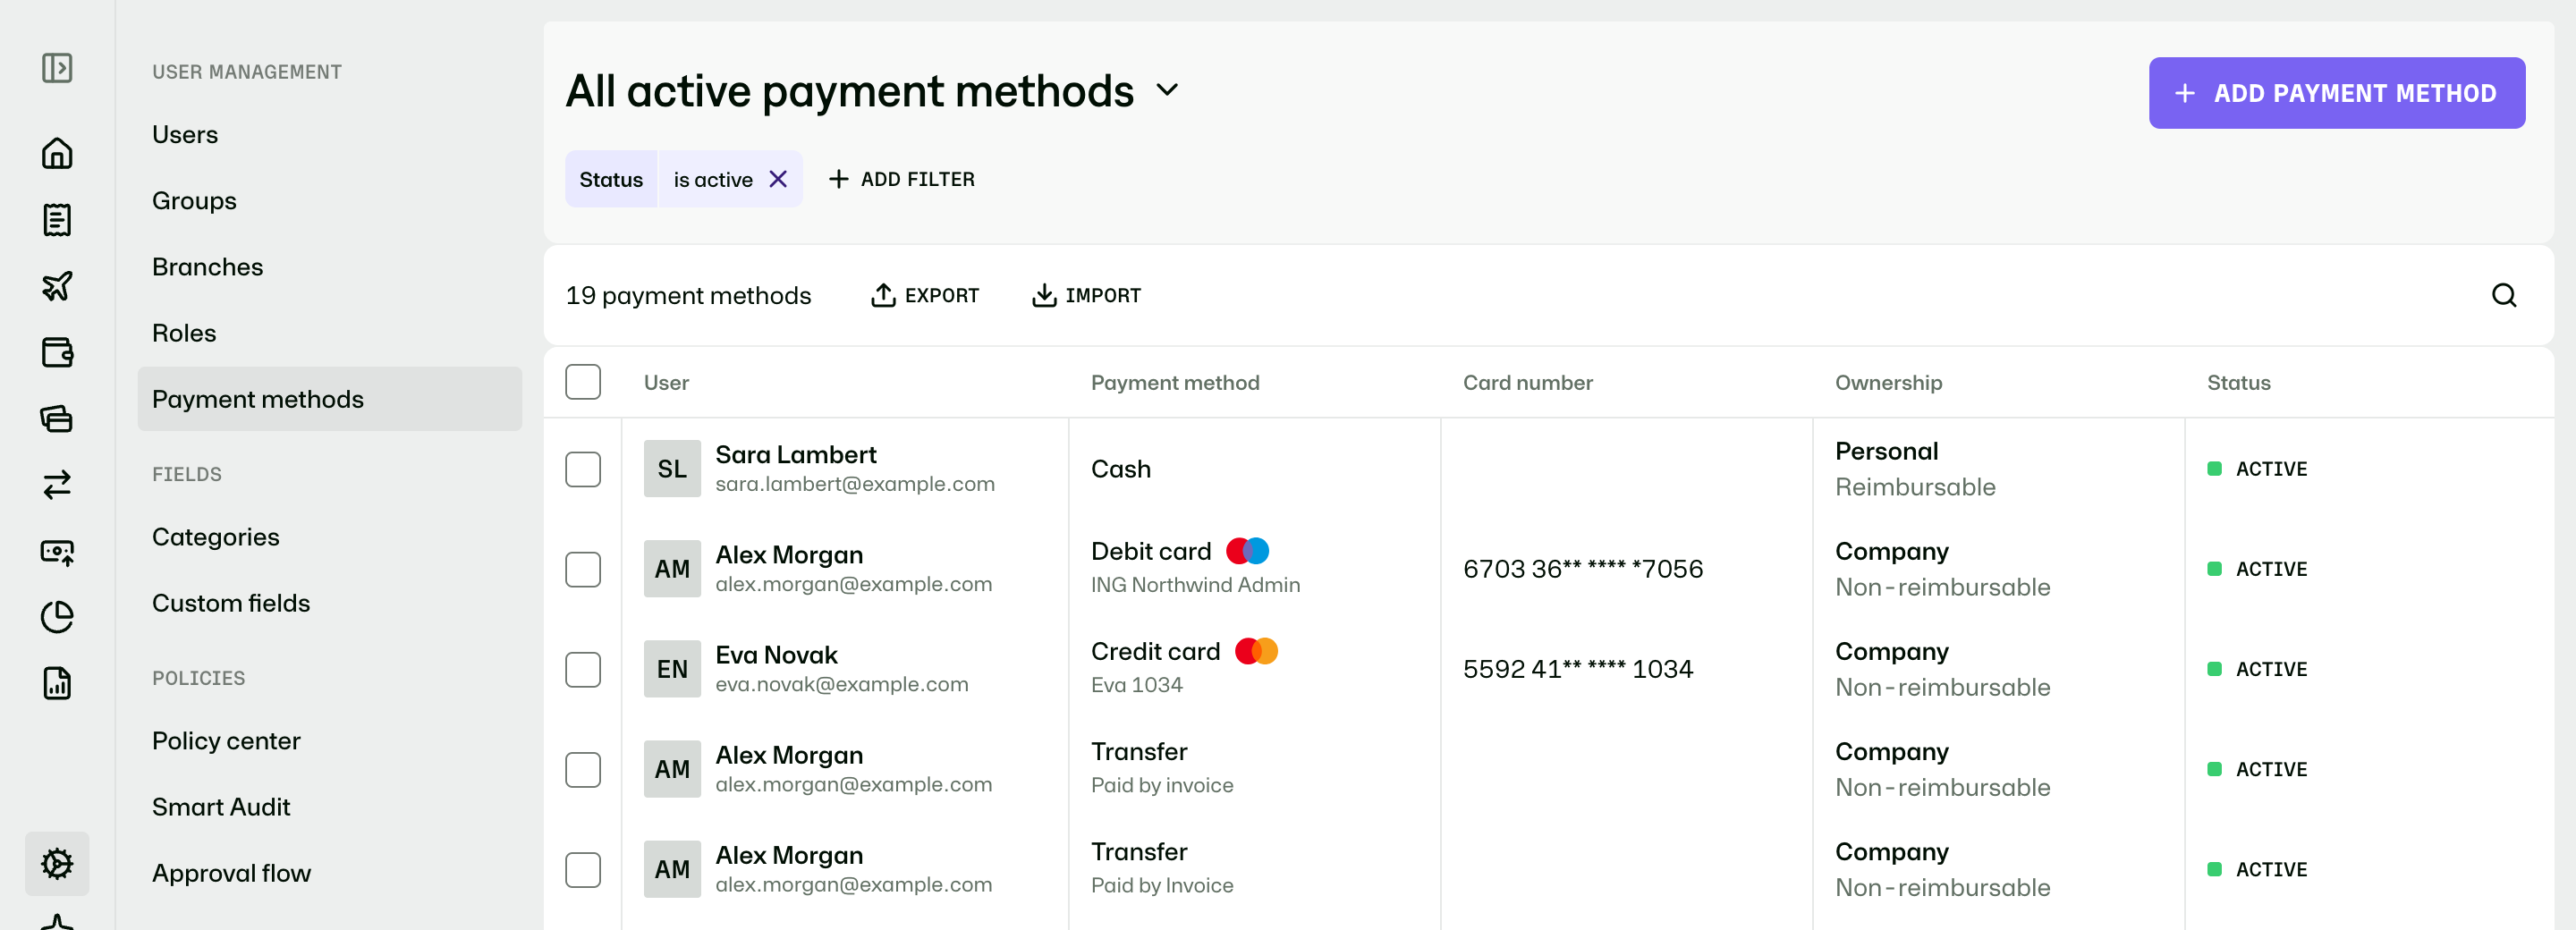The height and width of the screenshot is (930, 2576).
Task: Click Alex Morgan debit card AM avatar
Action: coord(672,569)
